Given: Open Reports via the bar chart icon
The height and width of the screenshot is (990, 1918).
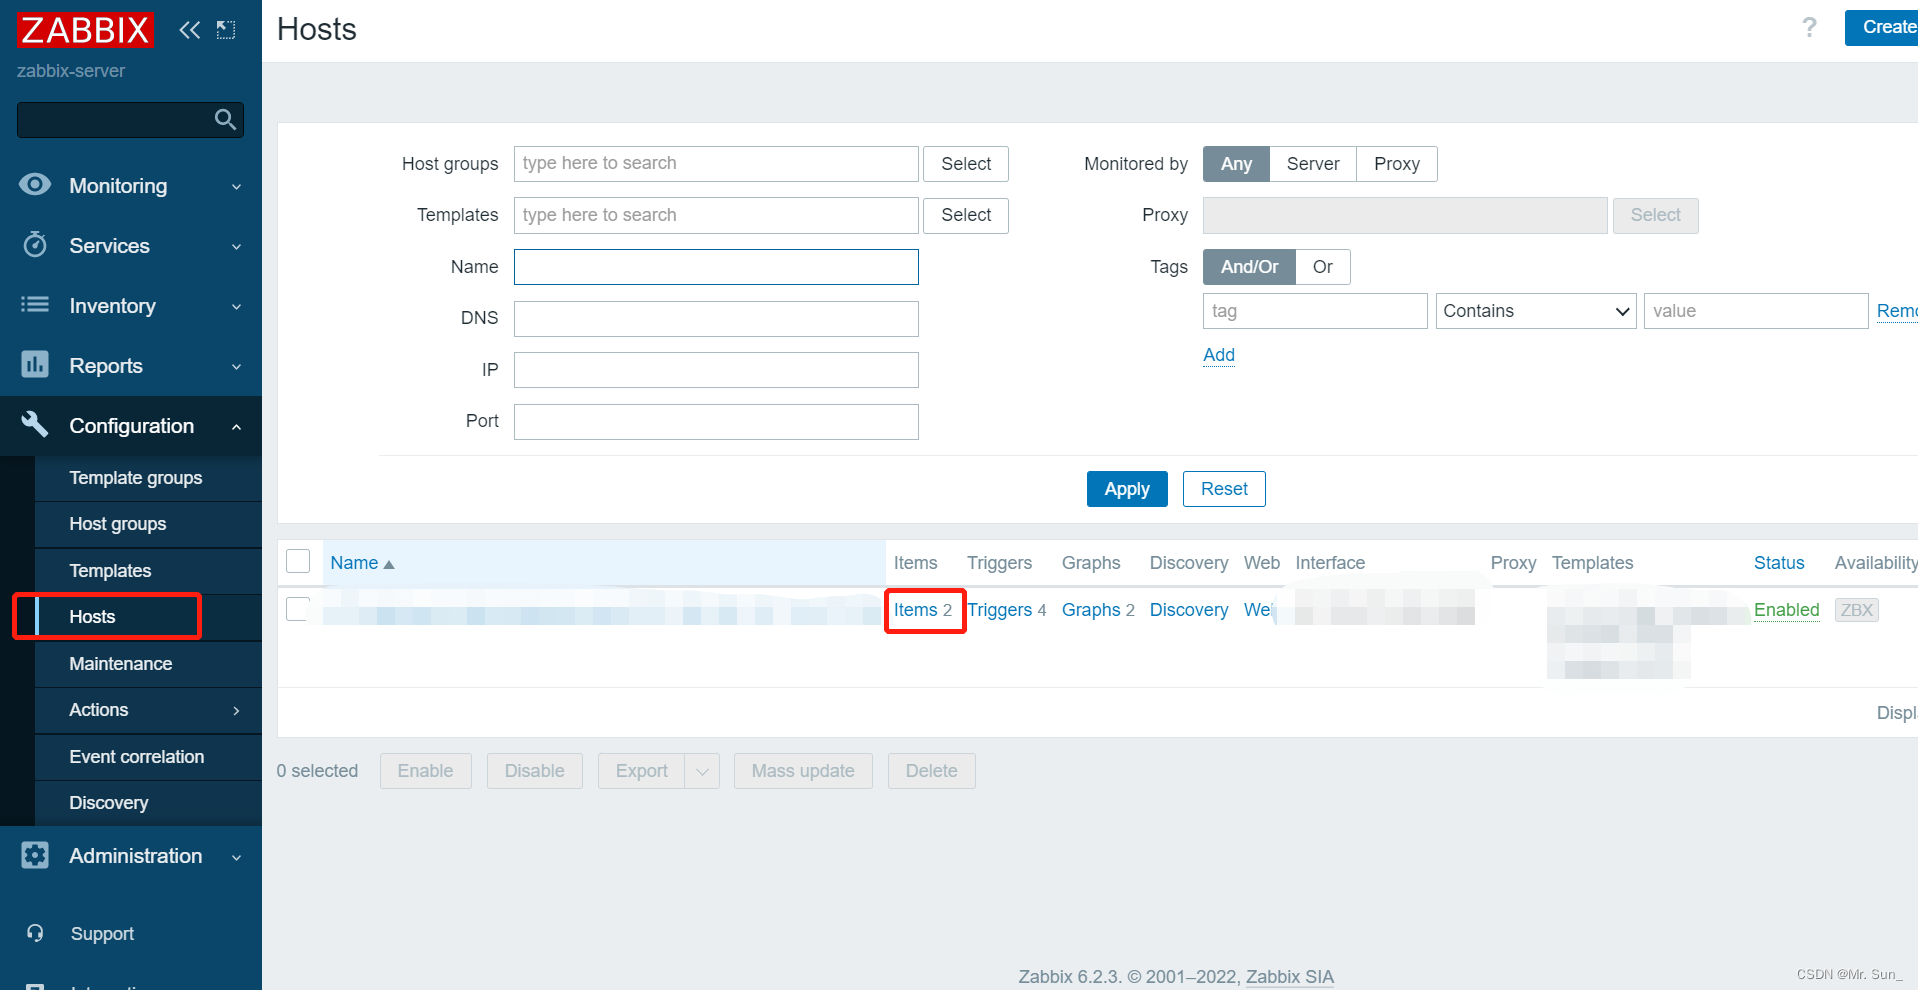Looking at the screenshot, I should coord(34,365).
